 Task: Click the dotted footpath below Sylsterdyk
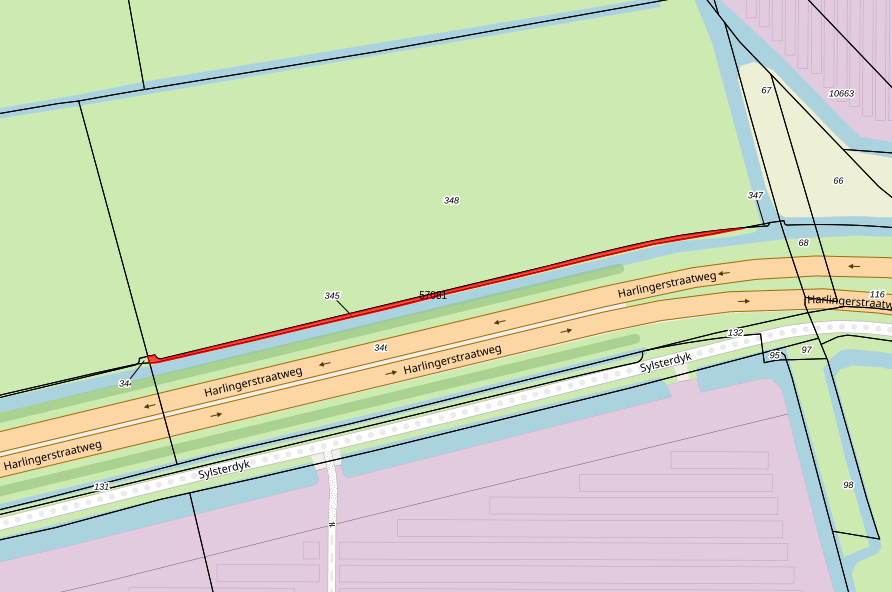tap(331, 510)
